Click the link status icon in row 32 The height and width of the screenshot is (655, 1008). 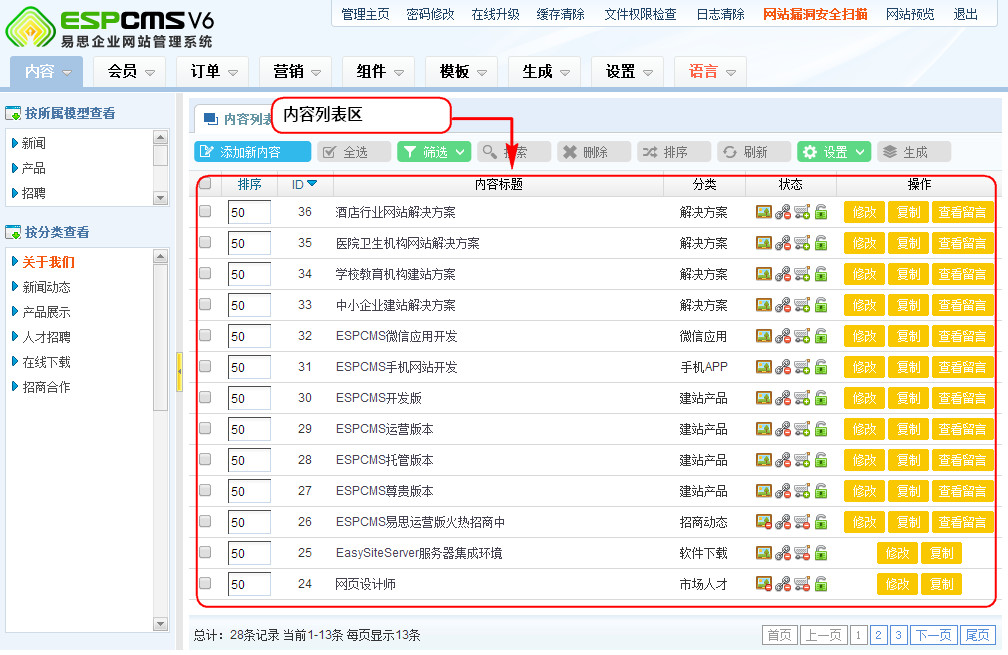[782, 336]
